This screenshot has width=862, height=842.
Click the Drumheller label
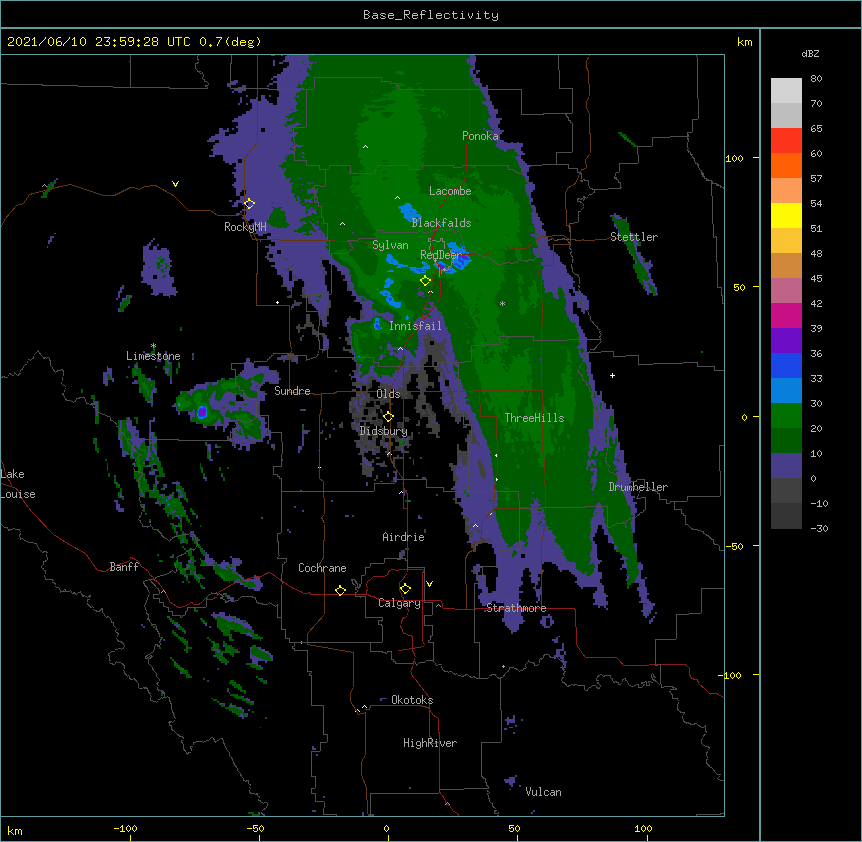coord(638,487)
